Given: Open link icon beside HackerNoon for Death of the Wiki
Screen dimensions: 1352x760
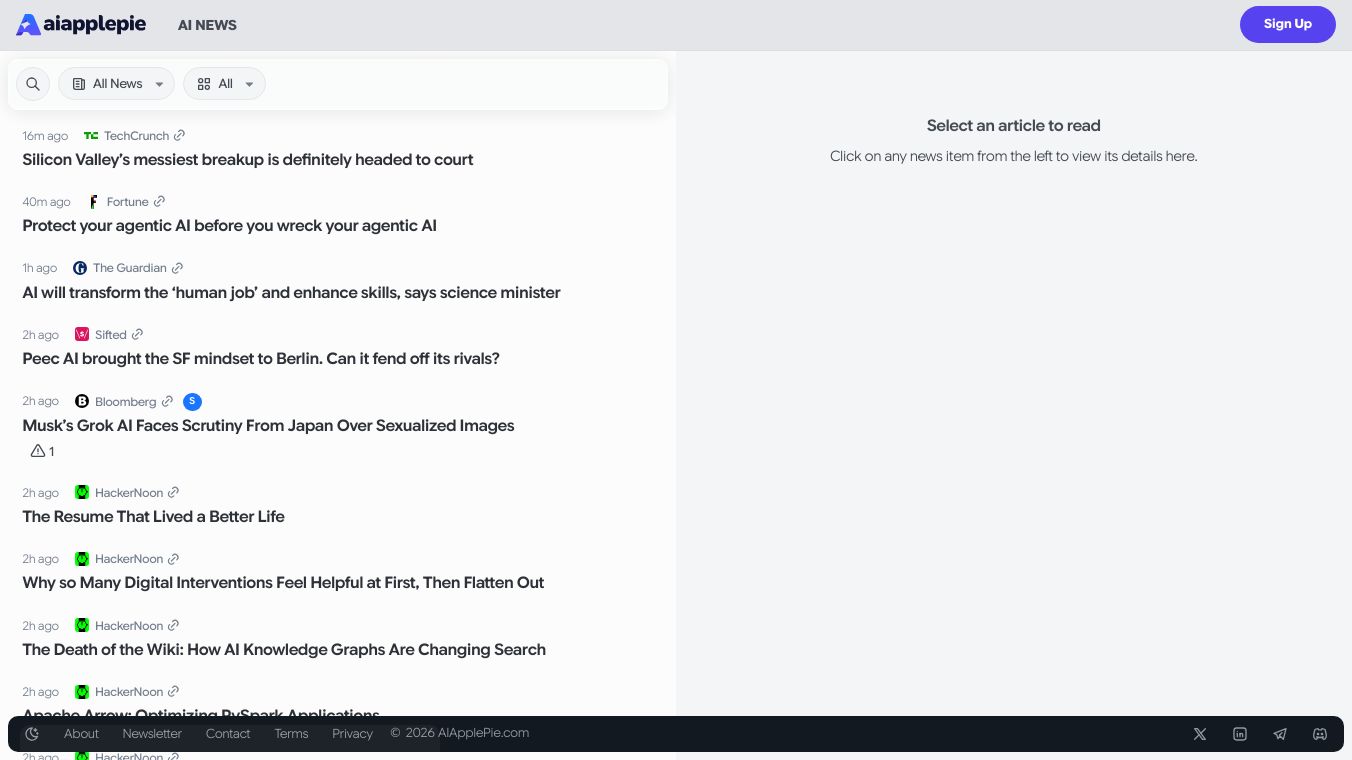Looking at the screenshot, I should (x=173, y=625).
